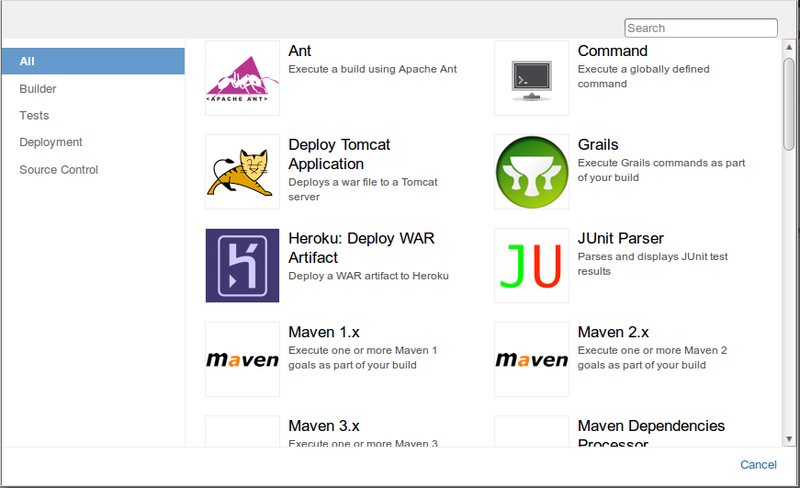800x488 pixels.
Task: Choose the Maven 1.x logo icon
Action: point(242,359)
